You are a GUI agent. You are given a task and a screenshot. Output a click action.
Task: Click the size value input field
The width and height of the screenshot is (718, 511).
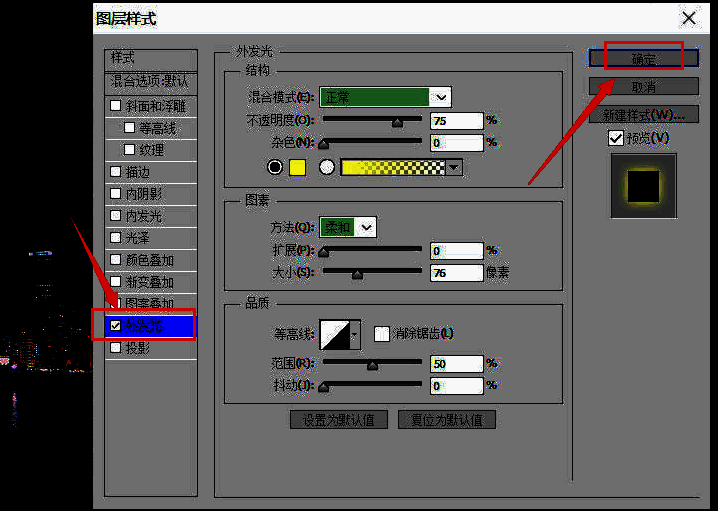click(455, 272)
